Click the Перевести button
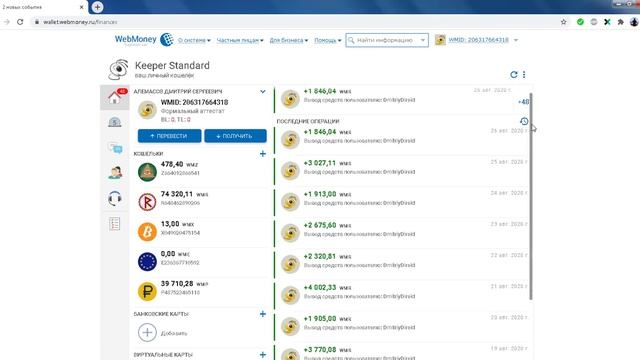 point(169,136)
